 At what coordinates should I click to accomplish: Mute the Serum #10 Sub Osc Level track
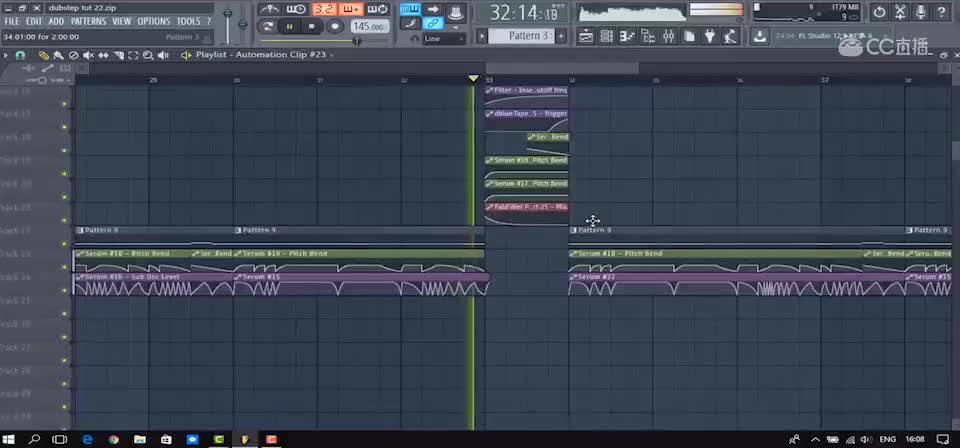(64, 291)
